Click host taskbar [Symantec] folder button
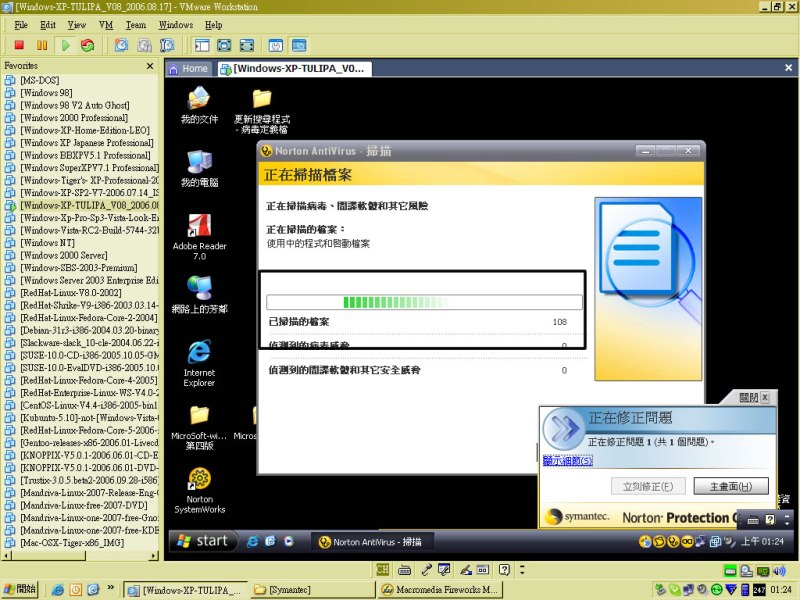Image resolution: width=800 pixels, height=600 pixels. (x=312, y=590)
